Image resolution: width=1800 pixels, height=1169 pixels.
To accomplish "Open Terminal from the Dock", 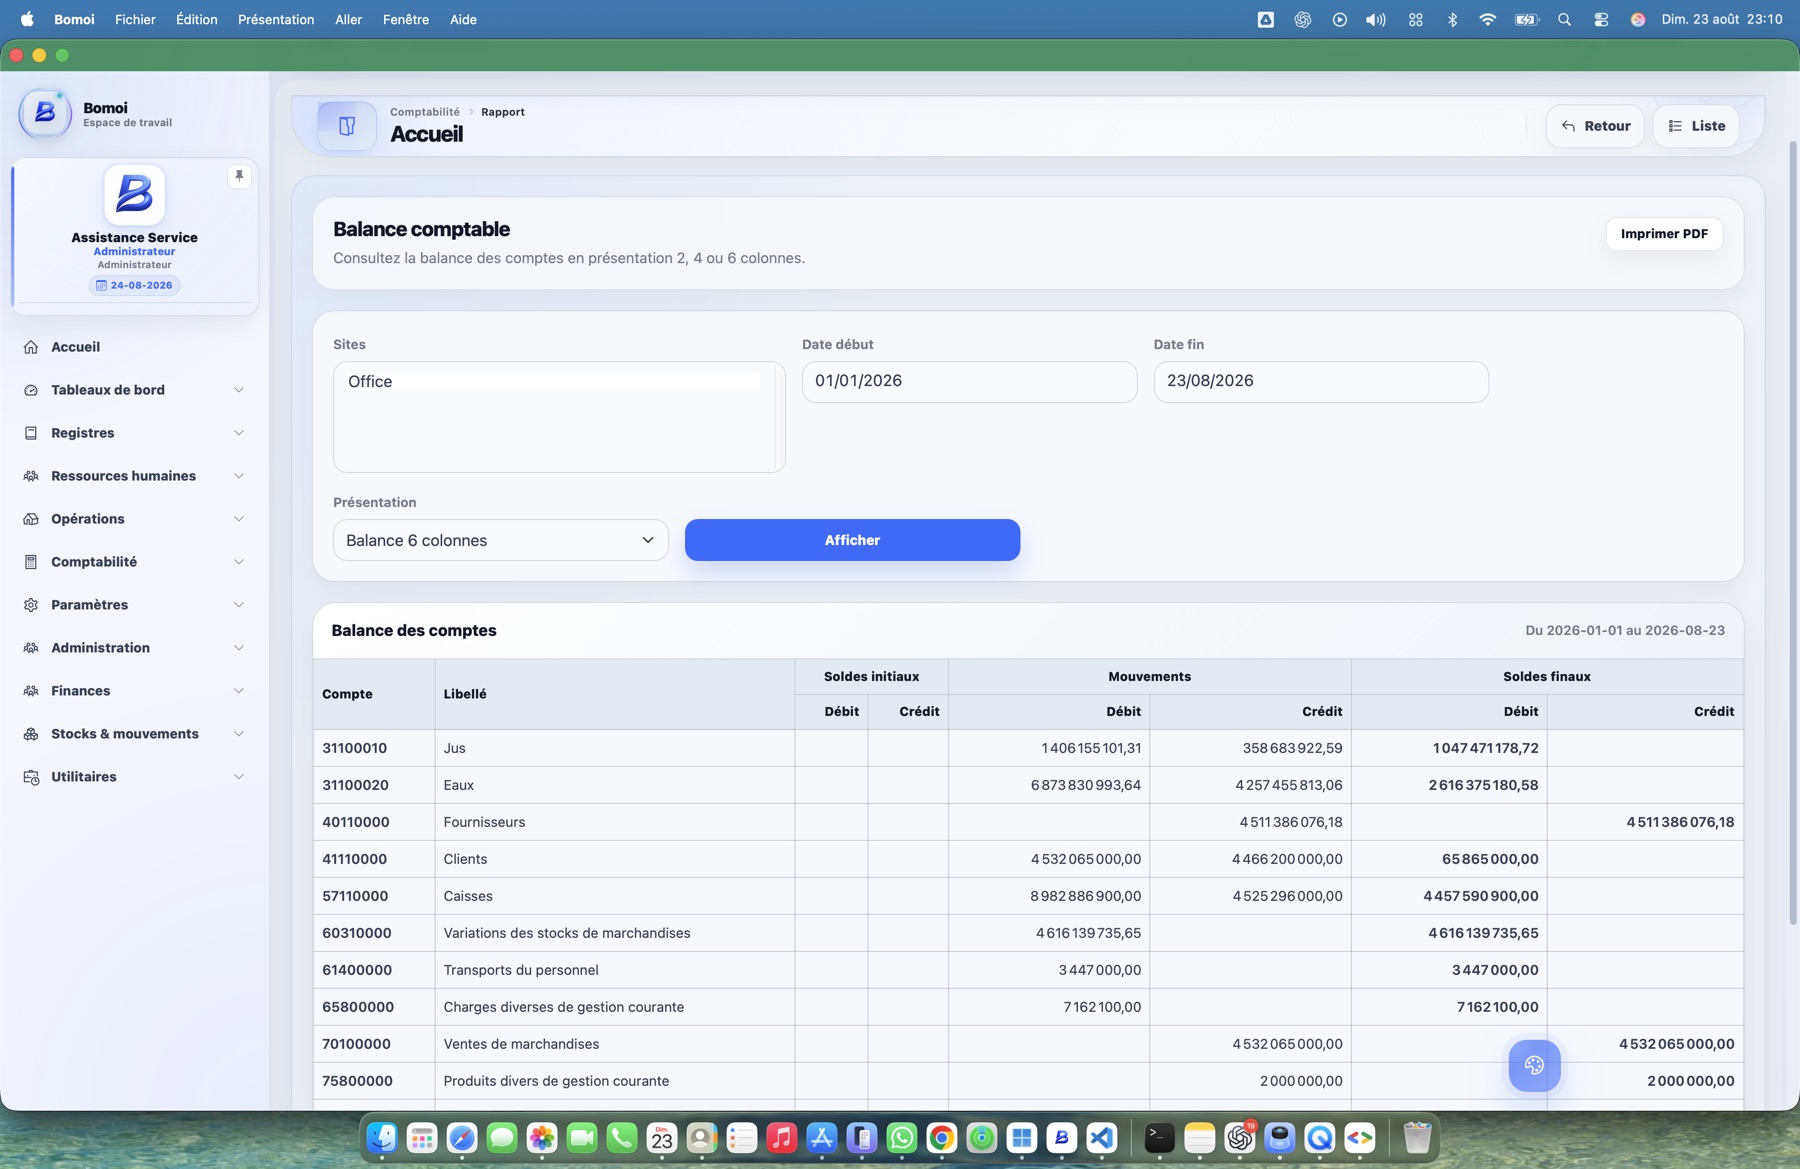I will (1159, 1138).
